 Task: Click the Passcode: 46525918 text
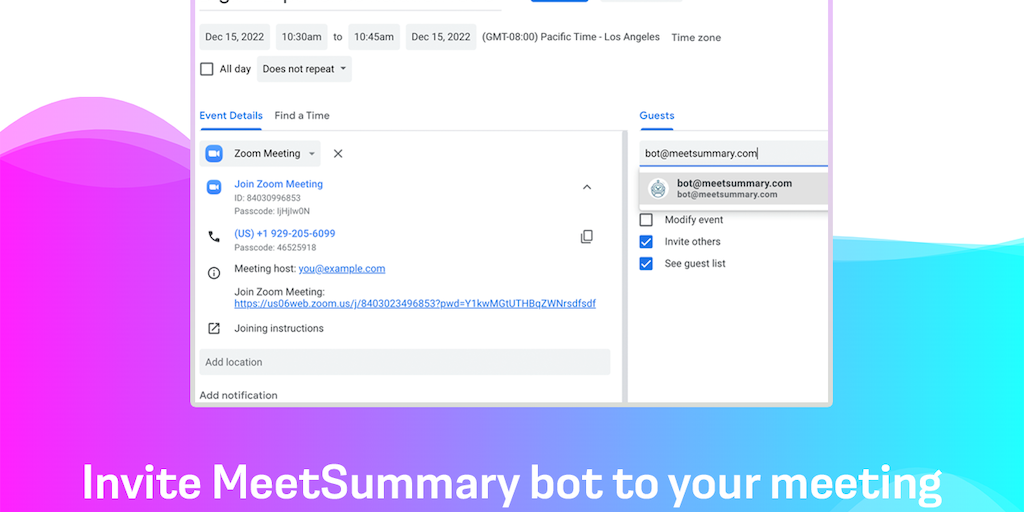pos(276,248)
